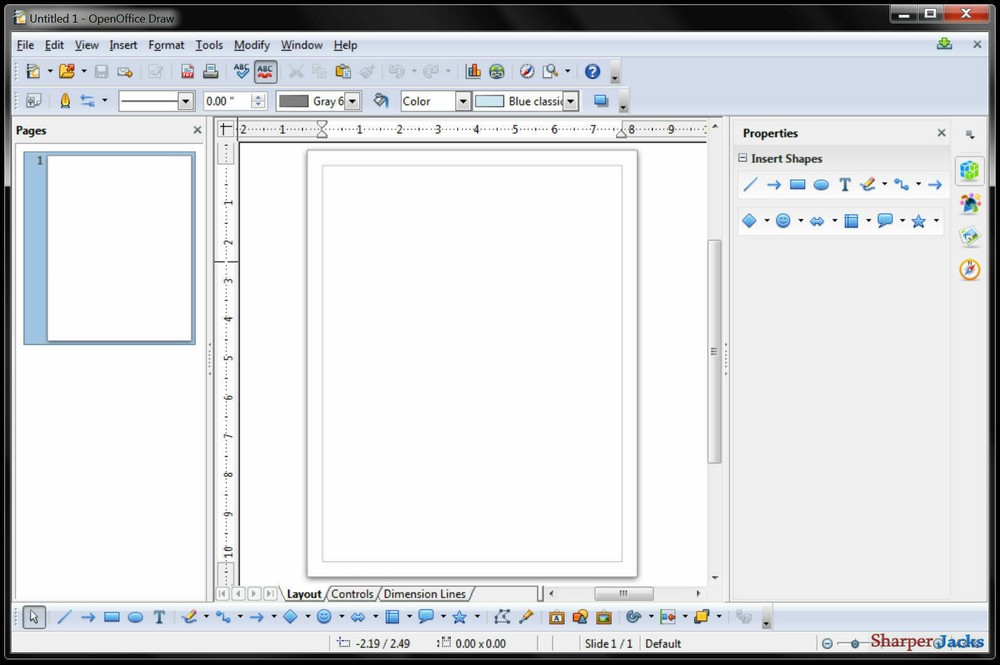The width and height of the screenshot is (1000, 665).
Task: Open the Modify menu
Action: (x=251, y=45)
